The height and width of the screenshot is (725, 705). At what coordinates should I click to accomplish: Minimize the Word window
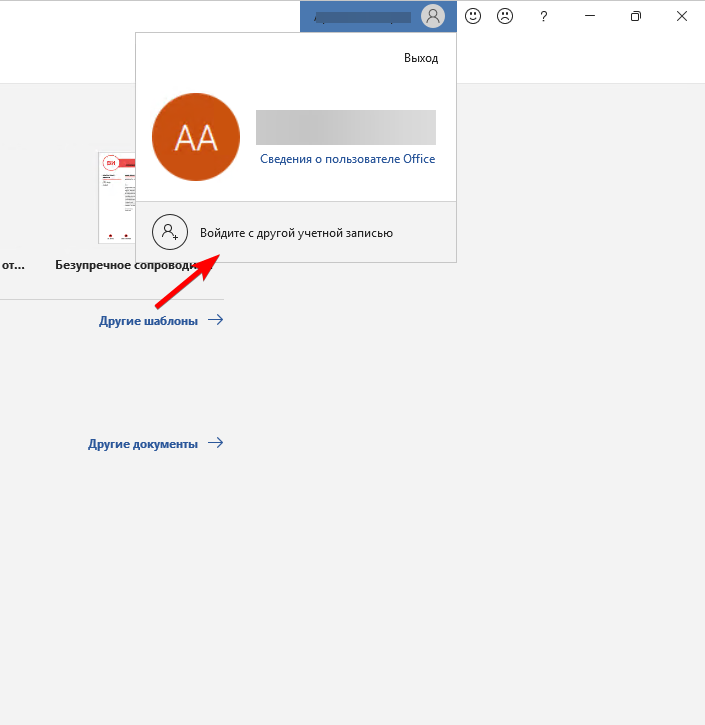590,16
